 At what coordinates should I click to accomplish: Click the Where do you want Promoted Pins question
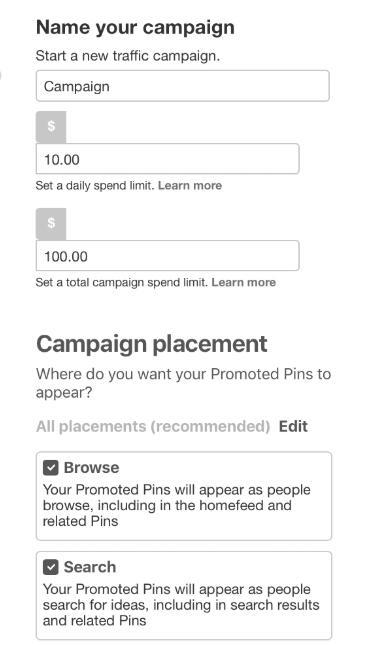pyautogui.click(x=183, y=383)
